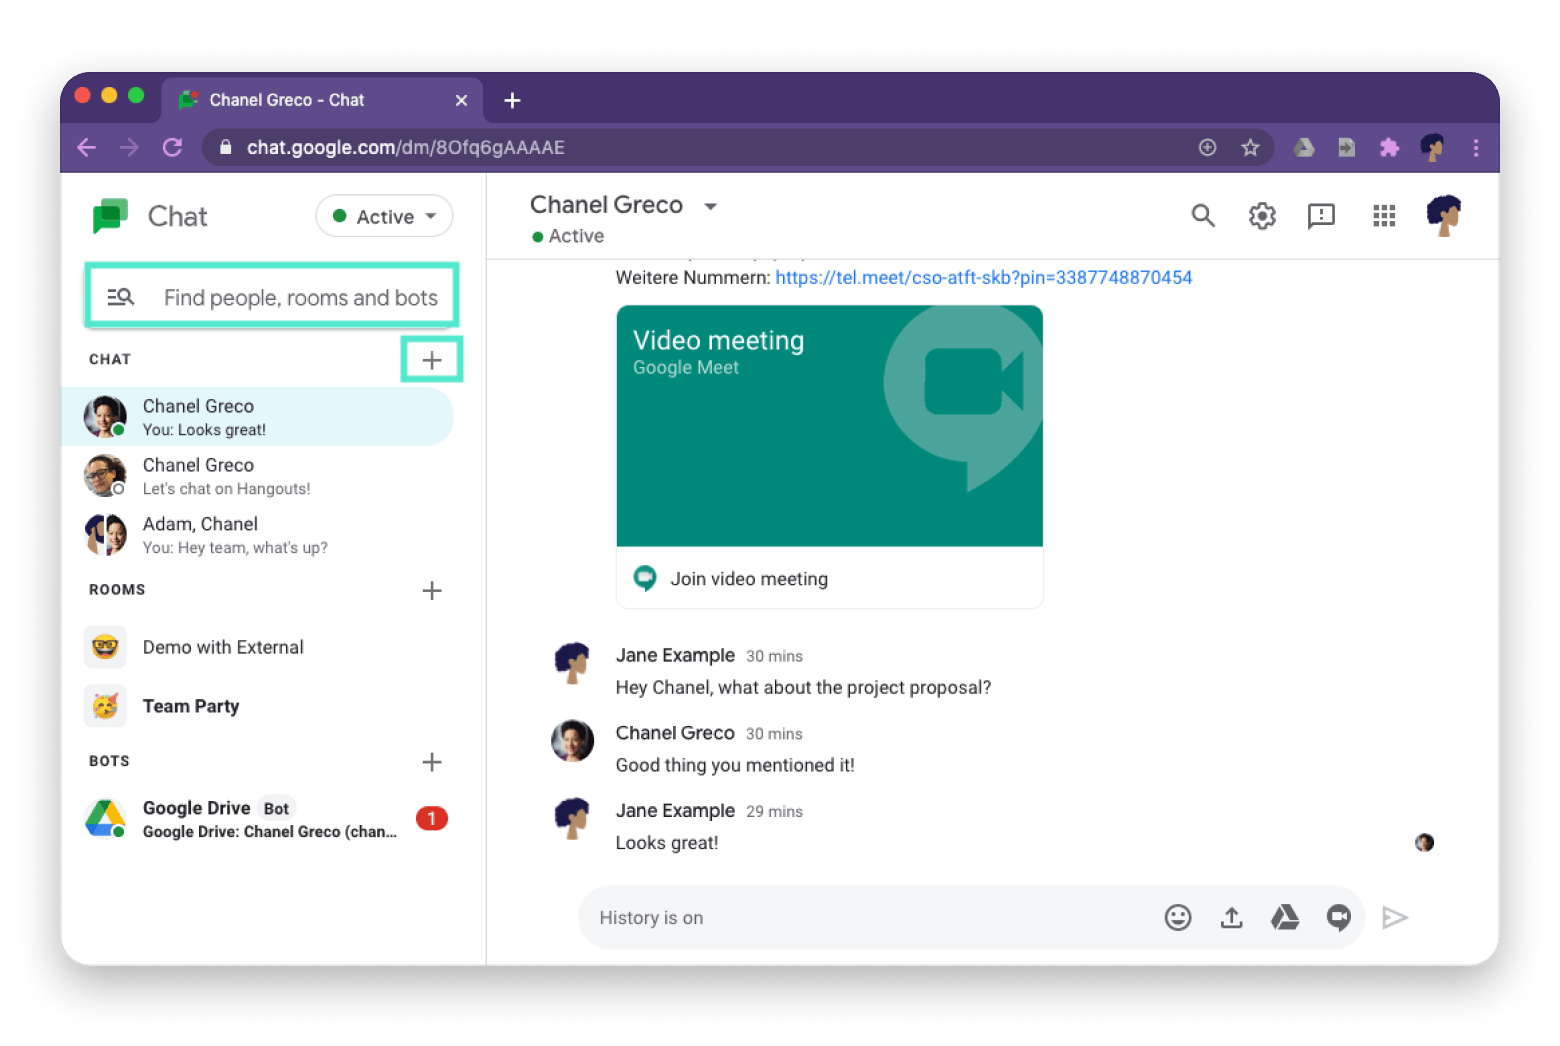
Task: Add a bot with plus icon
Action: [x=432, y=762]
